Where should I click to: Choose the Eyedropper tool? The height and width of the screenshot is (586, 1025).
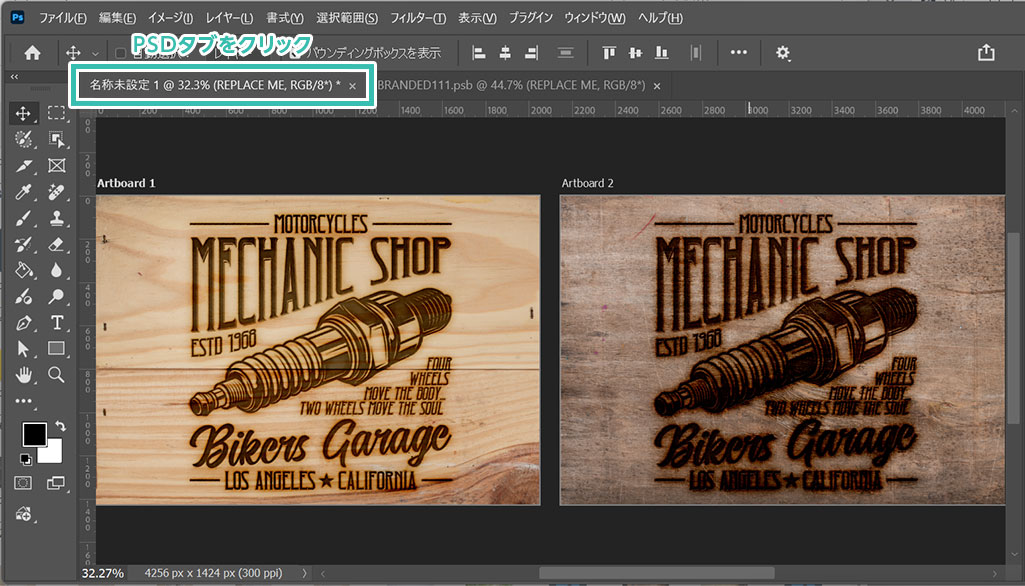coord(25,192)
